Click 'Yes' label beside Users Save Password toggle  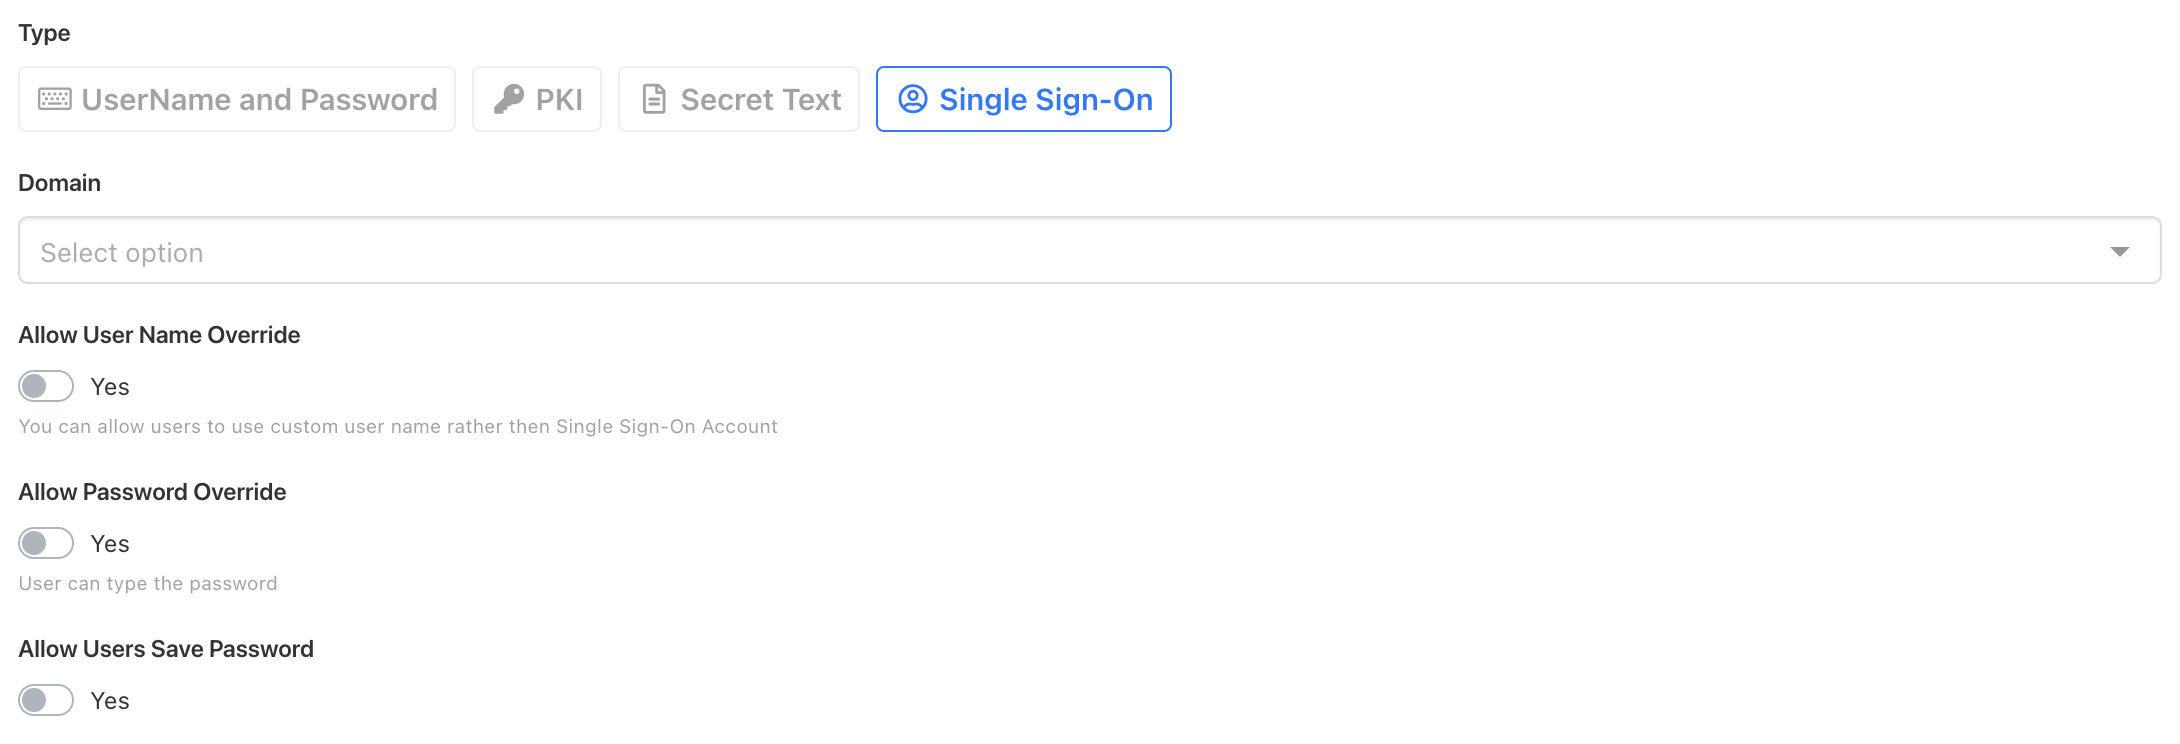(x=110, y=701)
